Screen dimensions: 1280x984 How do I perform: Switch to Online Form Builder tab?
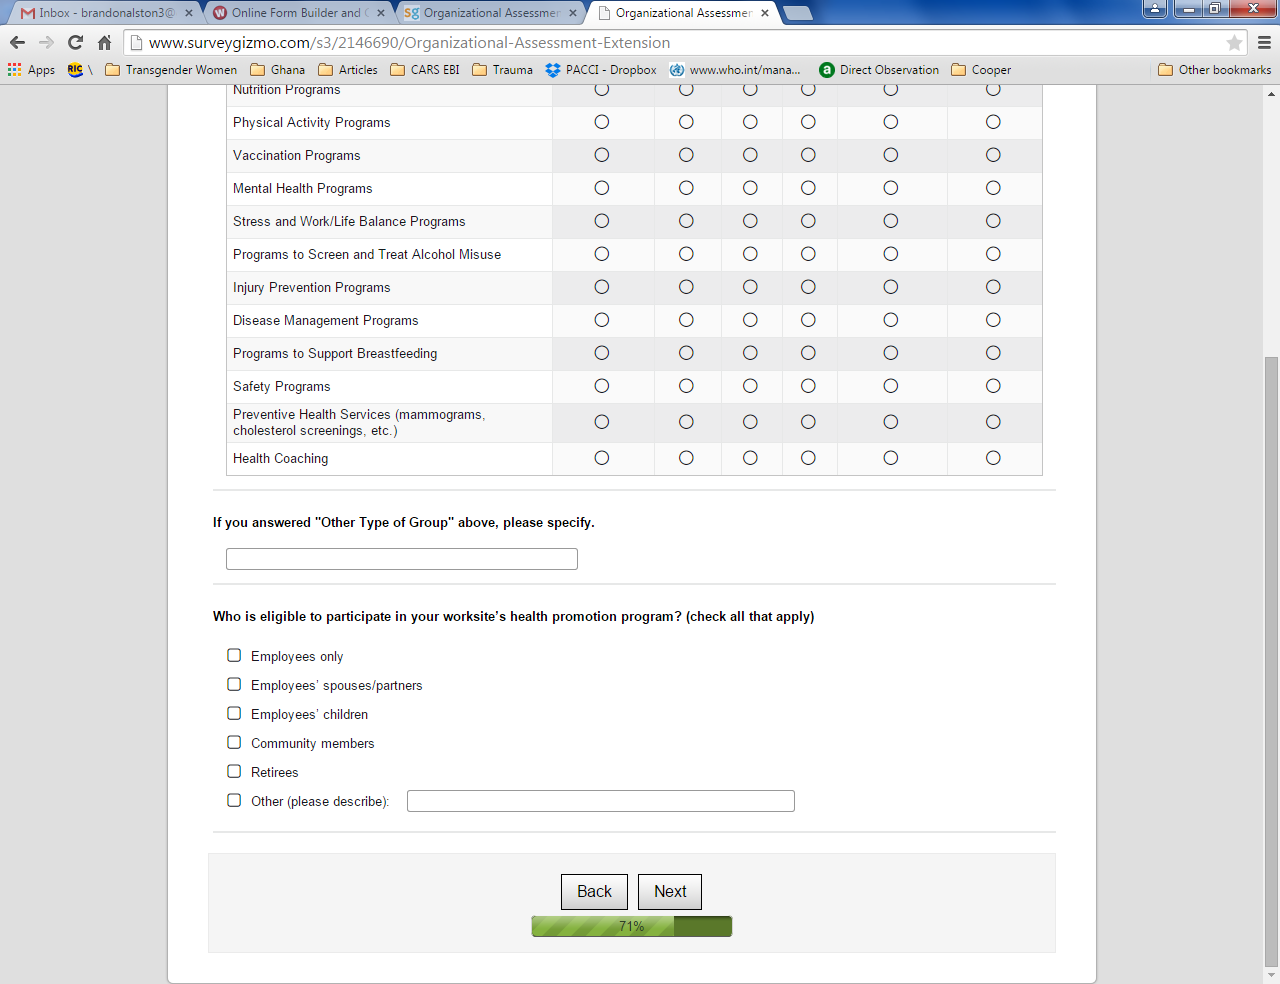[x=294, y=13]
